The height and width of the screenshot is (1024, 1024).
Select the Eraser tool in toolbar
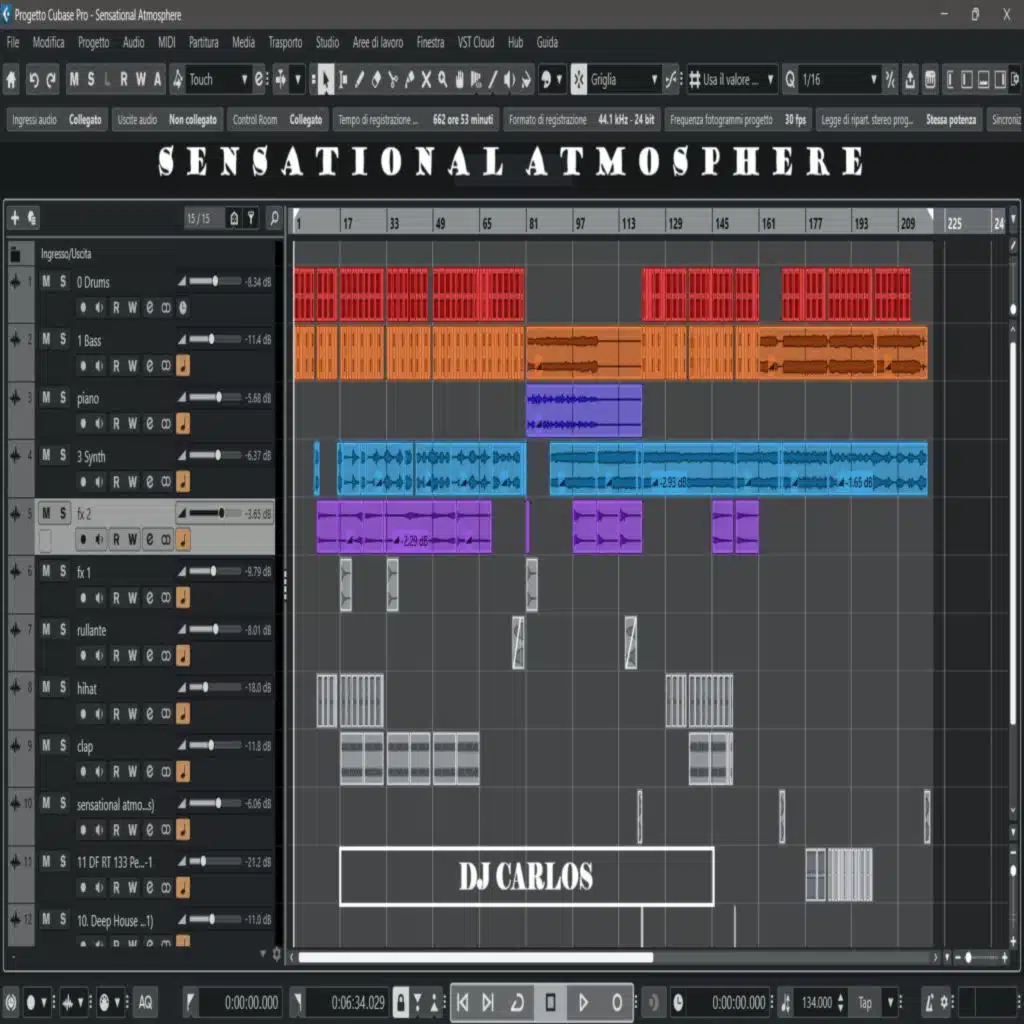click(375, 79)
